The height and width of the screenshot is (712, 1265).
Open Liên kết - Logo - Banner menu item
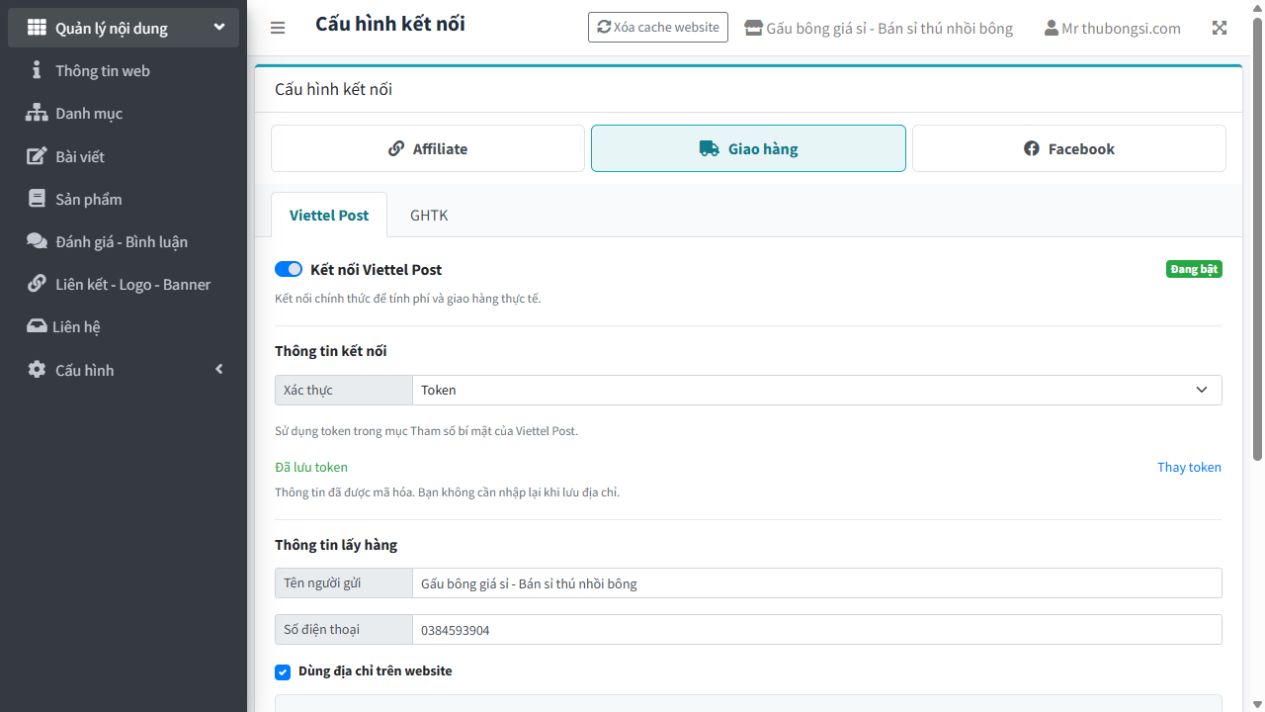point(123,284)
